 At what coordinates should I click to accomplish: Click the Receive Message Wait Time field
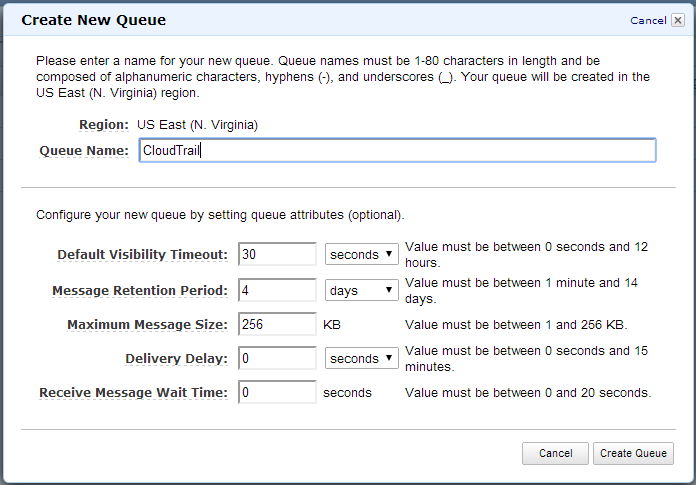pyautogui.click(x=277, y=392)
